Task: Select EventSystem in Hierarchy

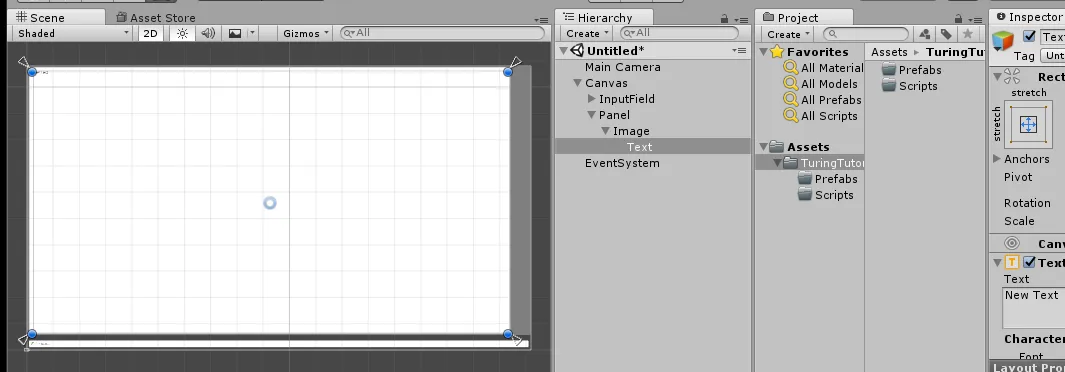Action: tap(622, 163)
